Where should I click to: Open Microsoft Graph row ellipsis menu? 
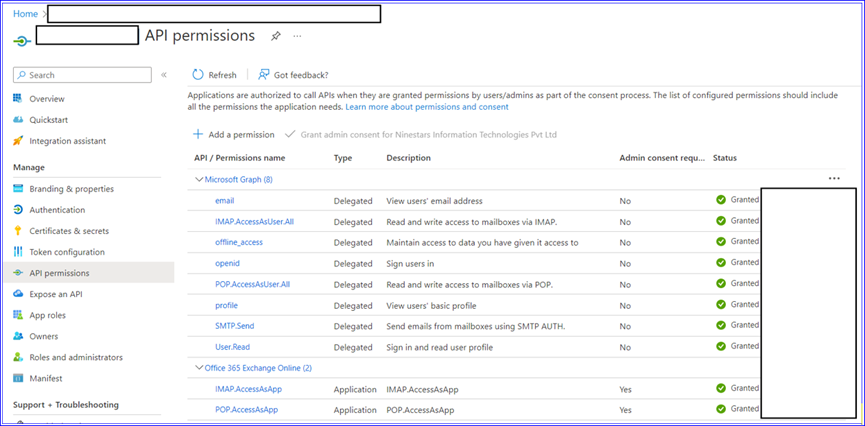point(833,179)
